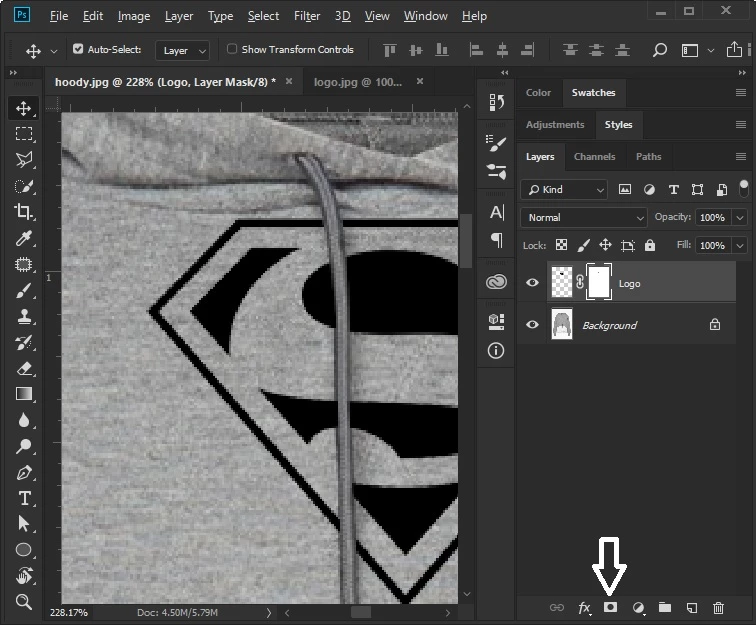The image size is (756, 625).
Task: Open the Image menu
Action: [134, 16]
